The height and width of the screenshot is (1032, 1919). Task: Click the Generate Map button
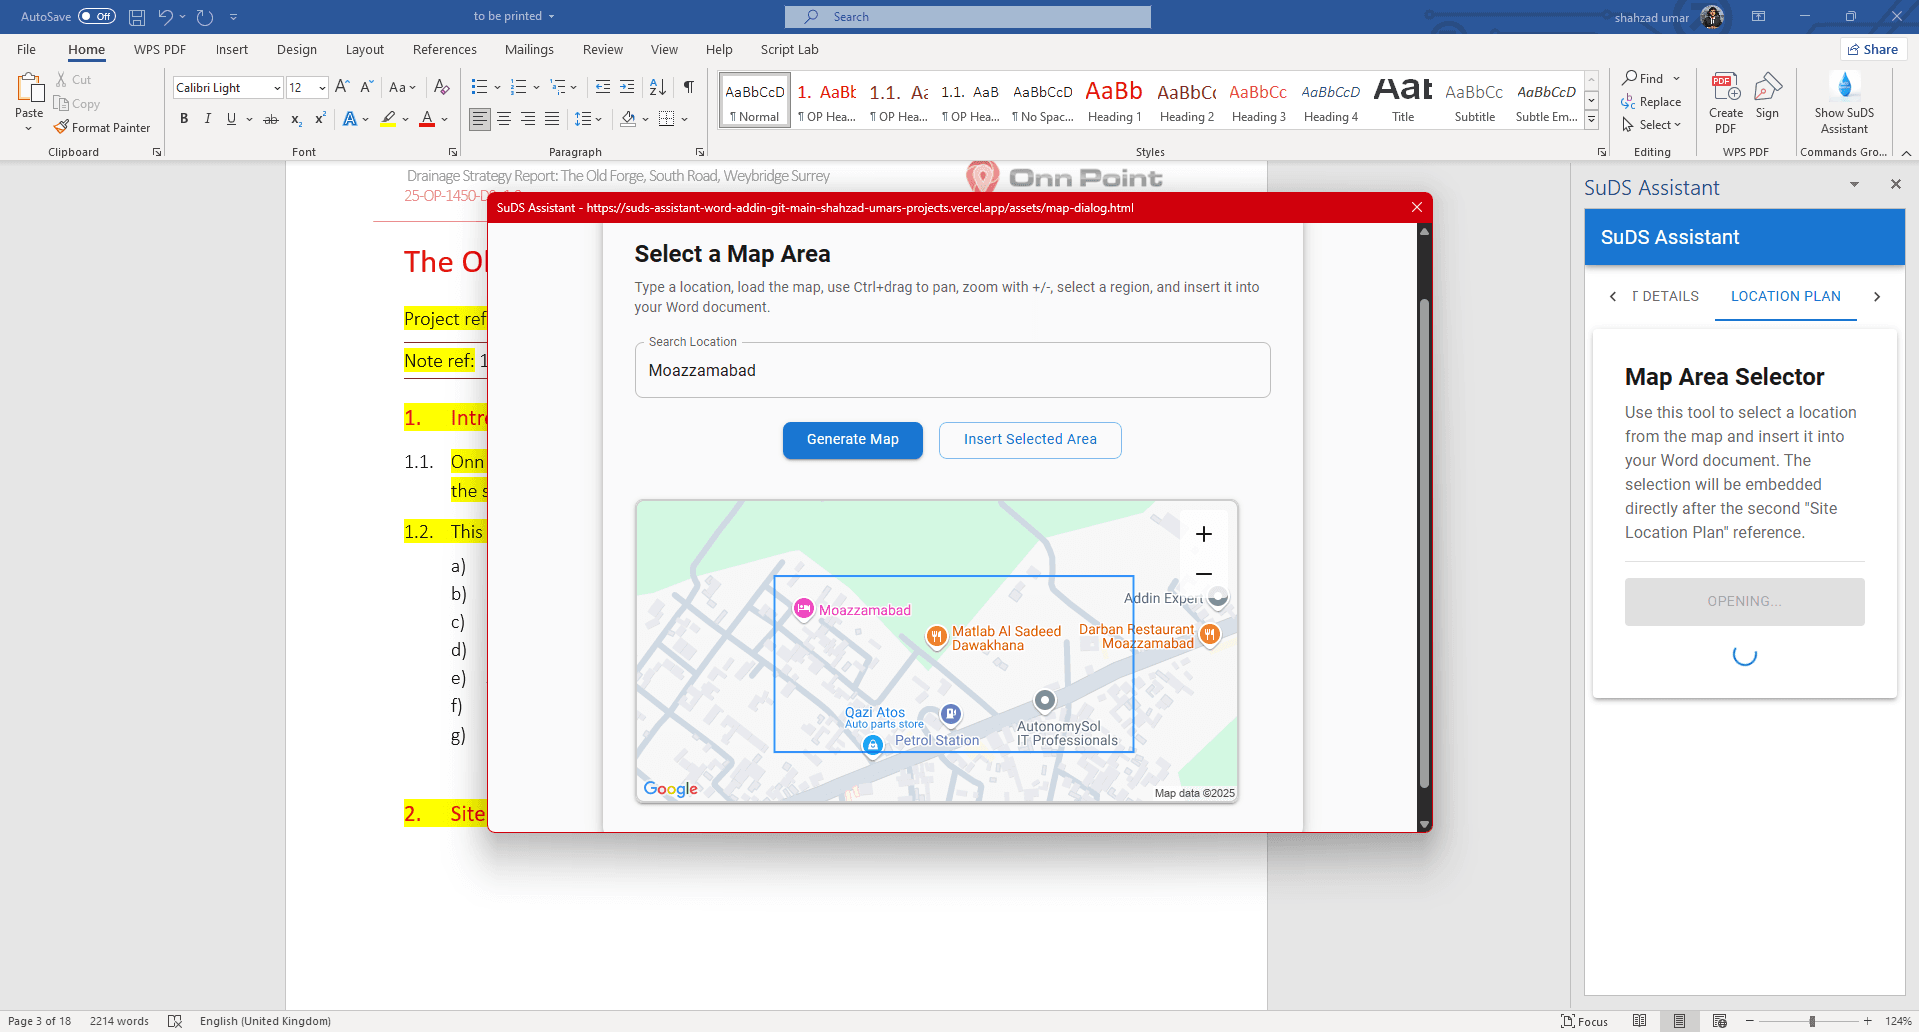(853, 440)
